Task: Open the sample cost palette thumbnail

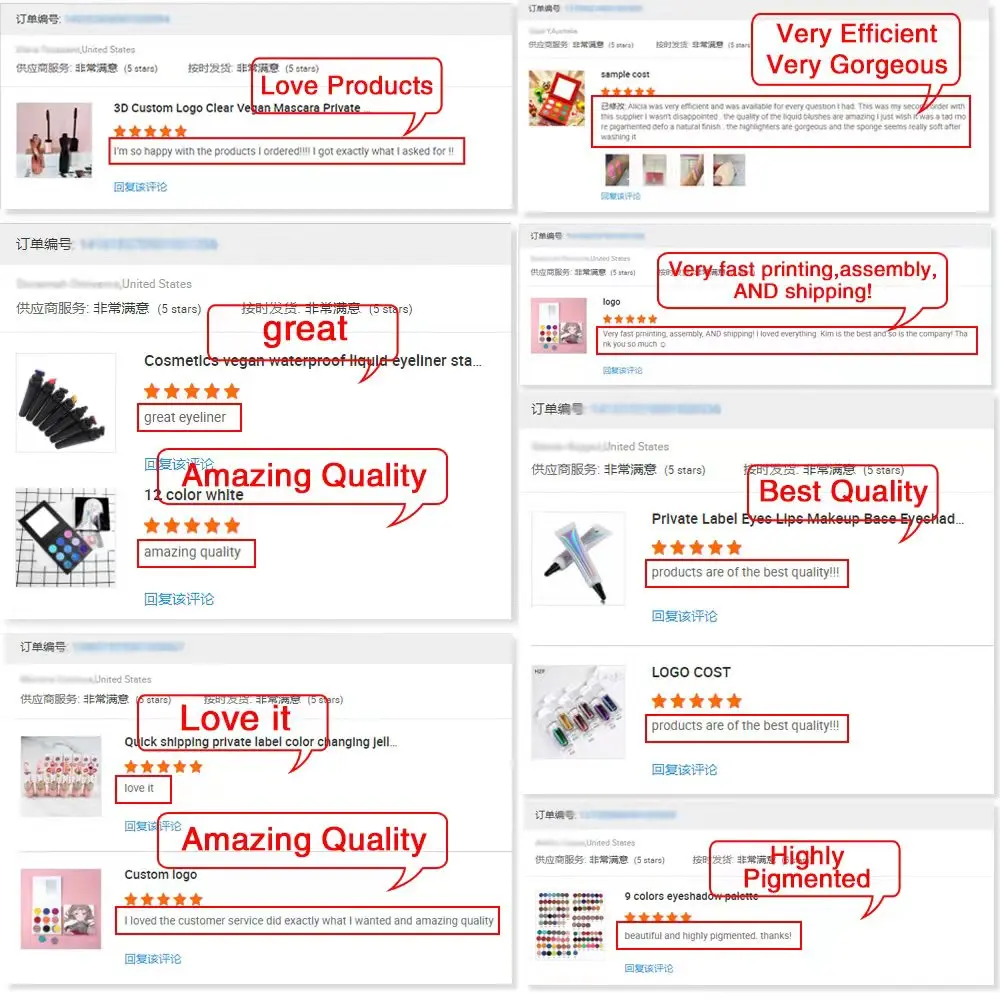Action: click(x=557, y=98)
